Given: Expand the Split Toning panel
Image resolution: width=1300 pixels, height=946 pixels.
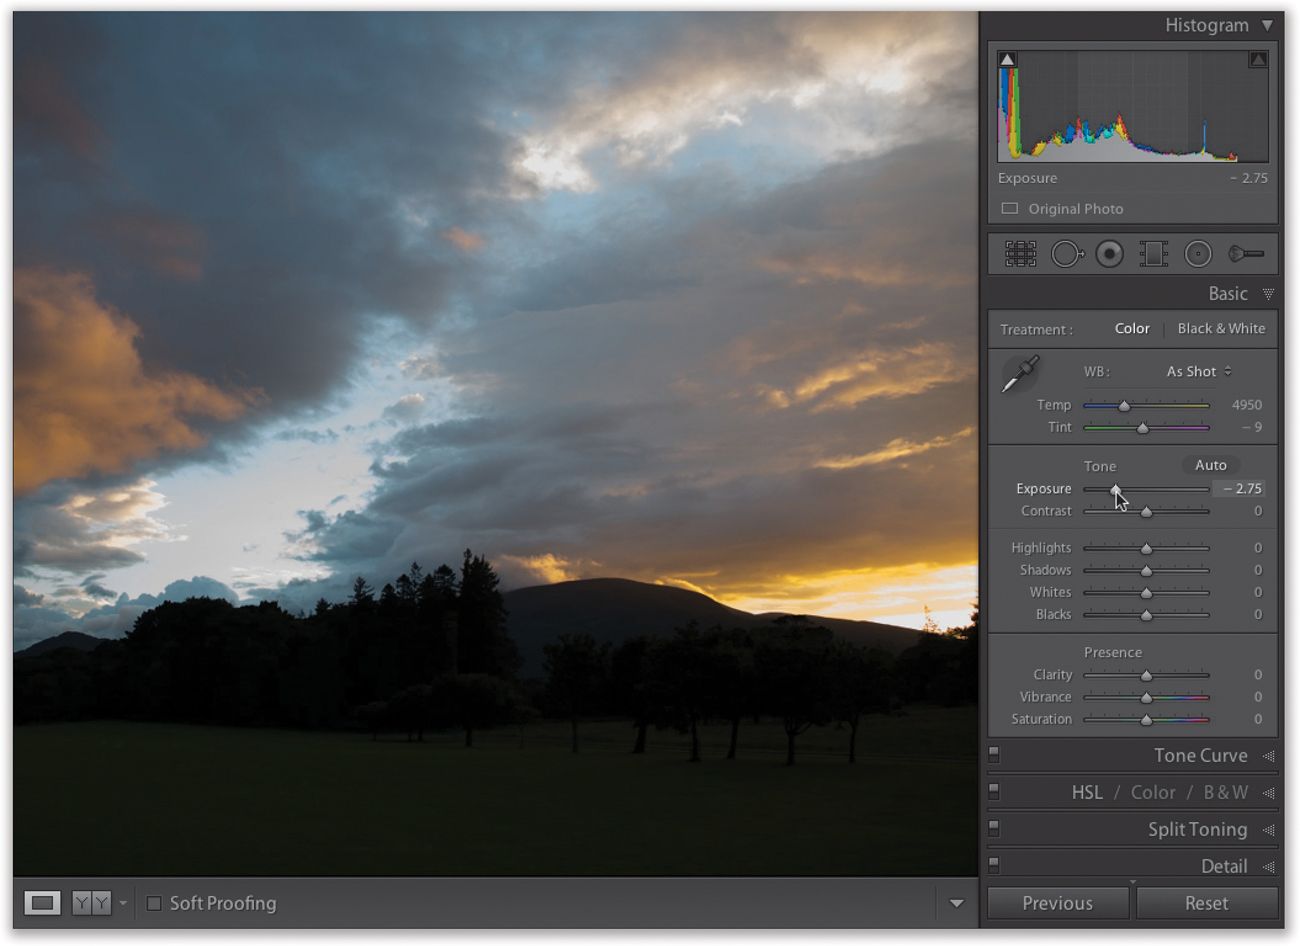Looking at the screenshot, I should click(x=1268, y=830).
